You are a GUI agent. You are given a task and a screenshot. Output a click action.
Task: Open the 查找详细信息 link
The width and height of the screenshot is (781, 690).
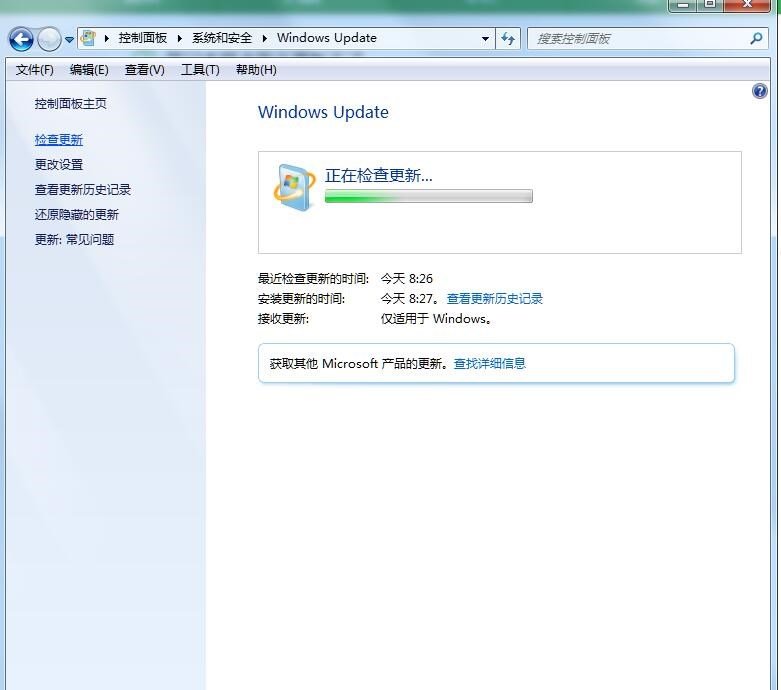[x=490, y=363]
